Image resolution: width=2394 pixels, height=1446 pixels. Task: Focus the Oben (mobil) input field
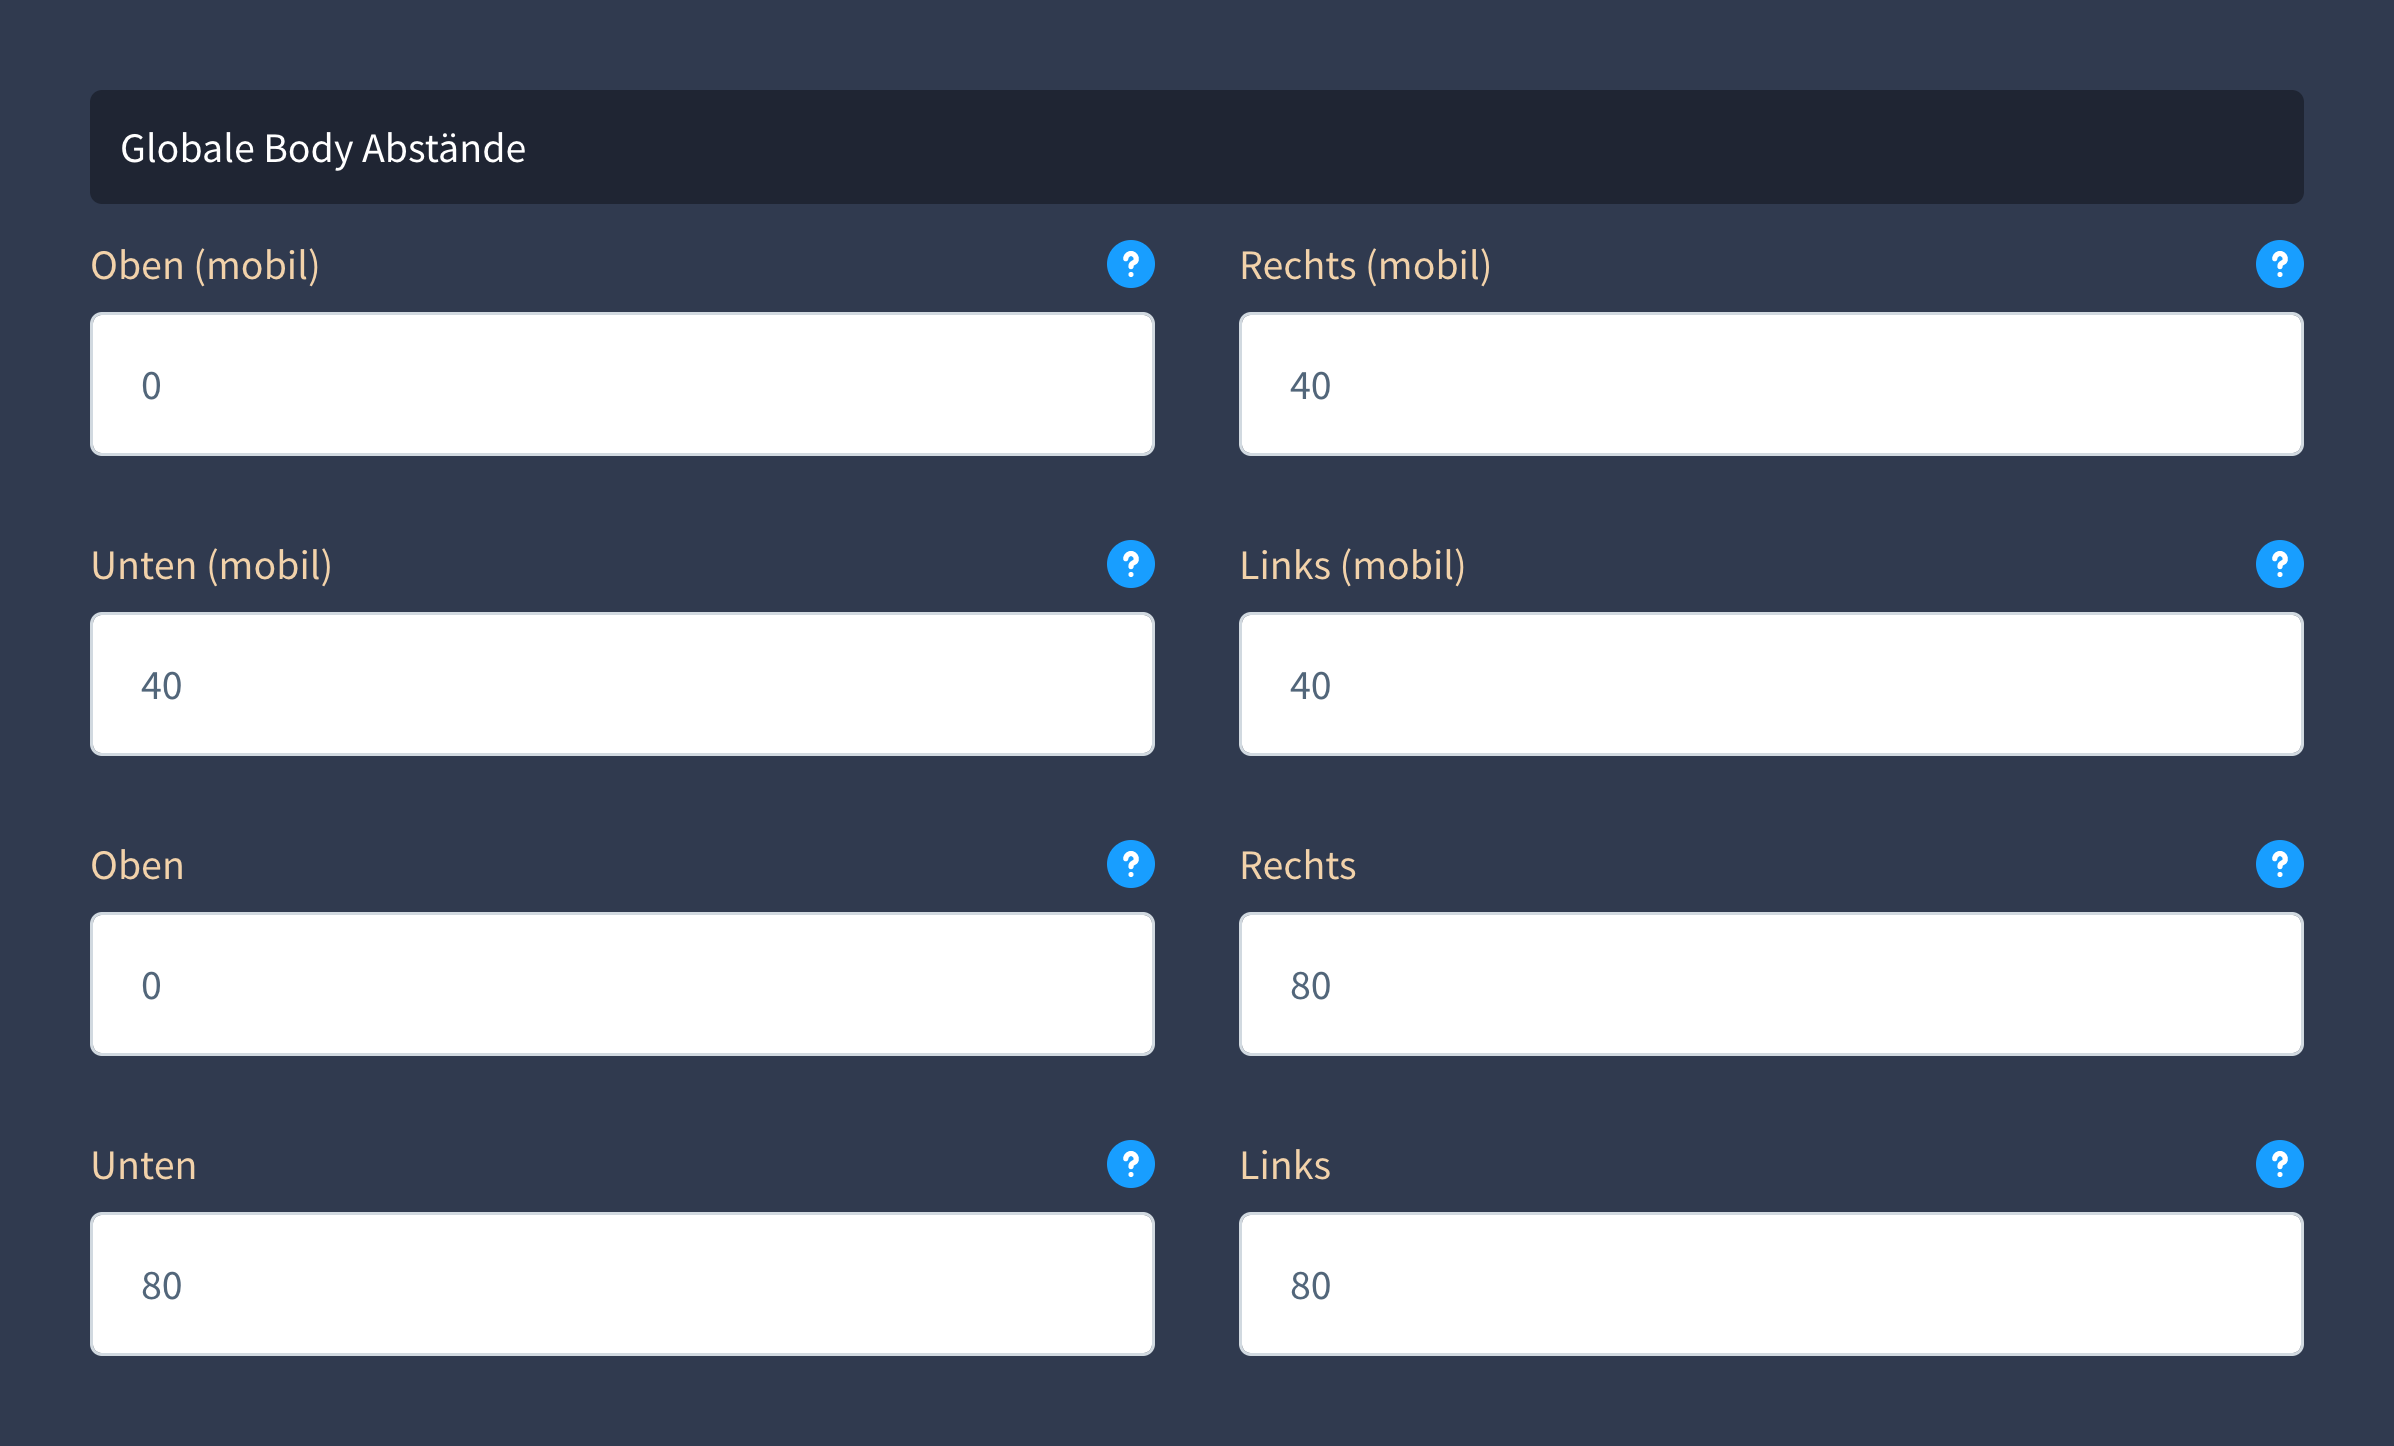(x=622, y=385)
